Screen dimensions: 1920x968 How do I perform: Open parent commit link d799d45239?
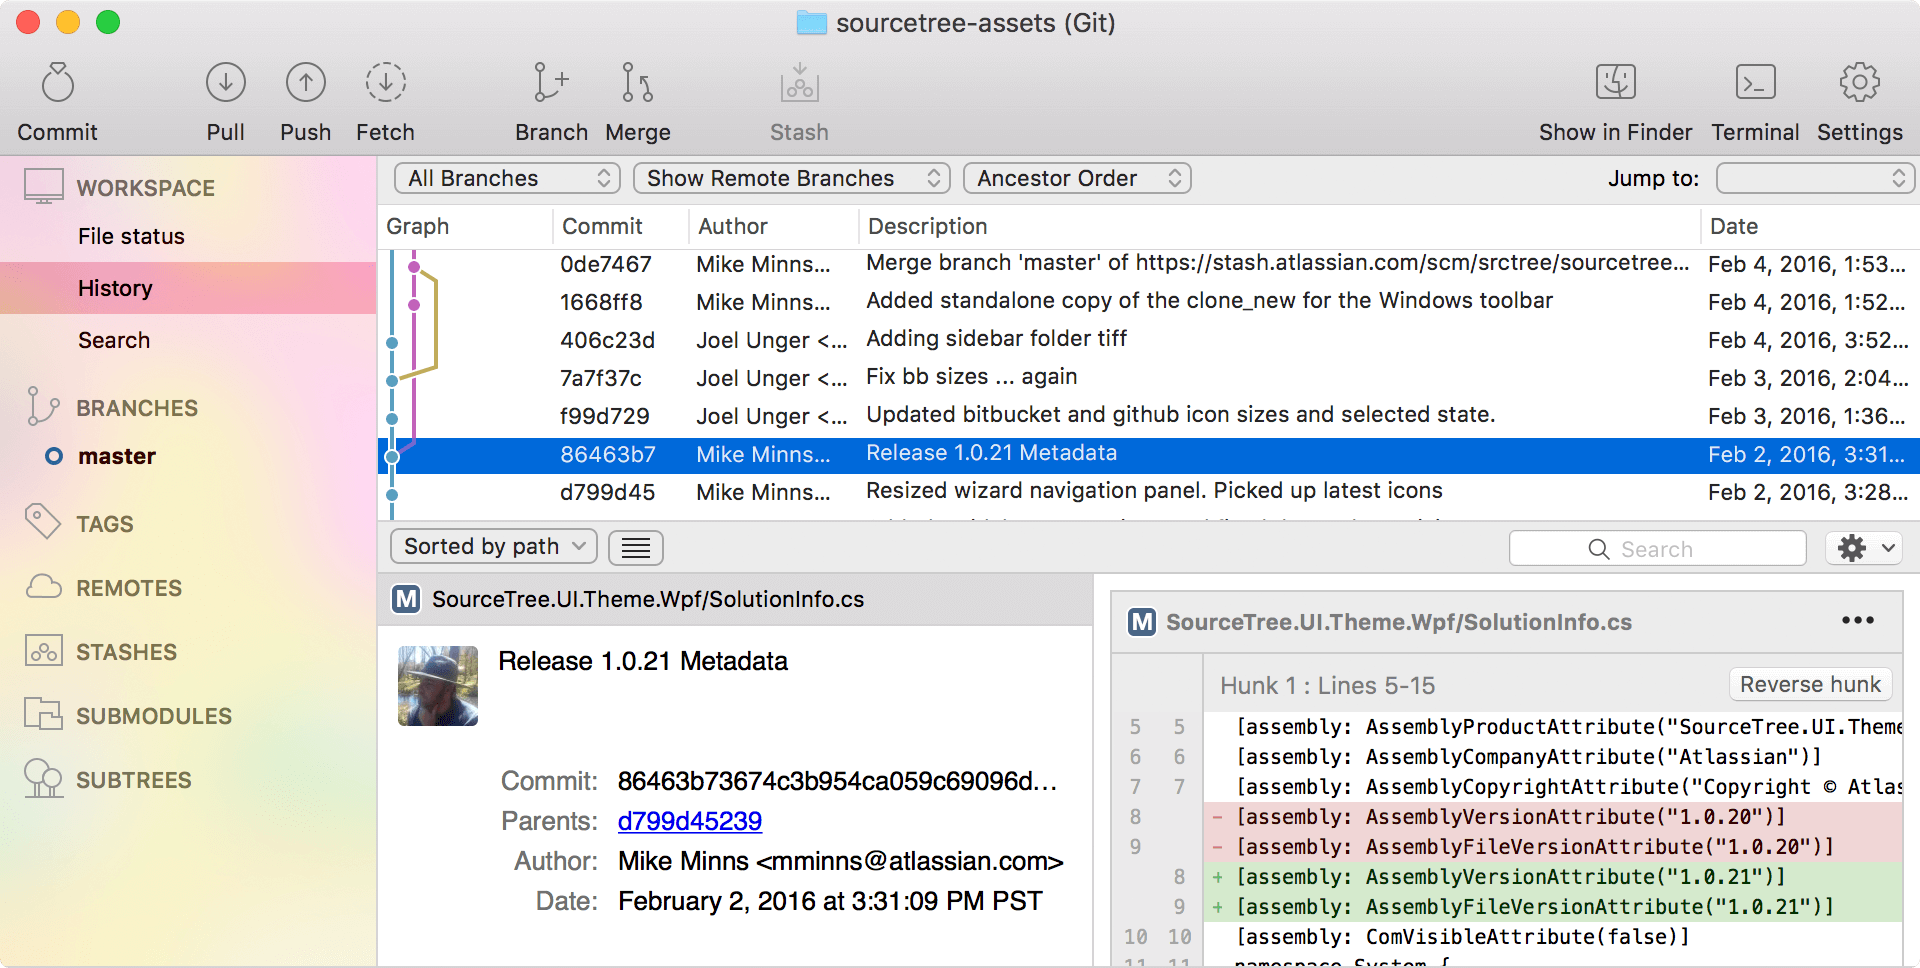coord(690,820)
